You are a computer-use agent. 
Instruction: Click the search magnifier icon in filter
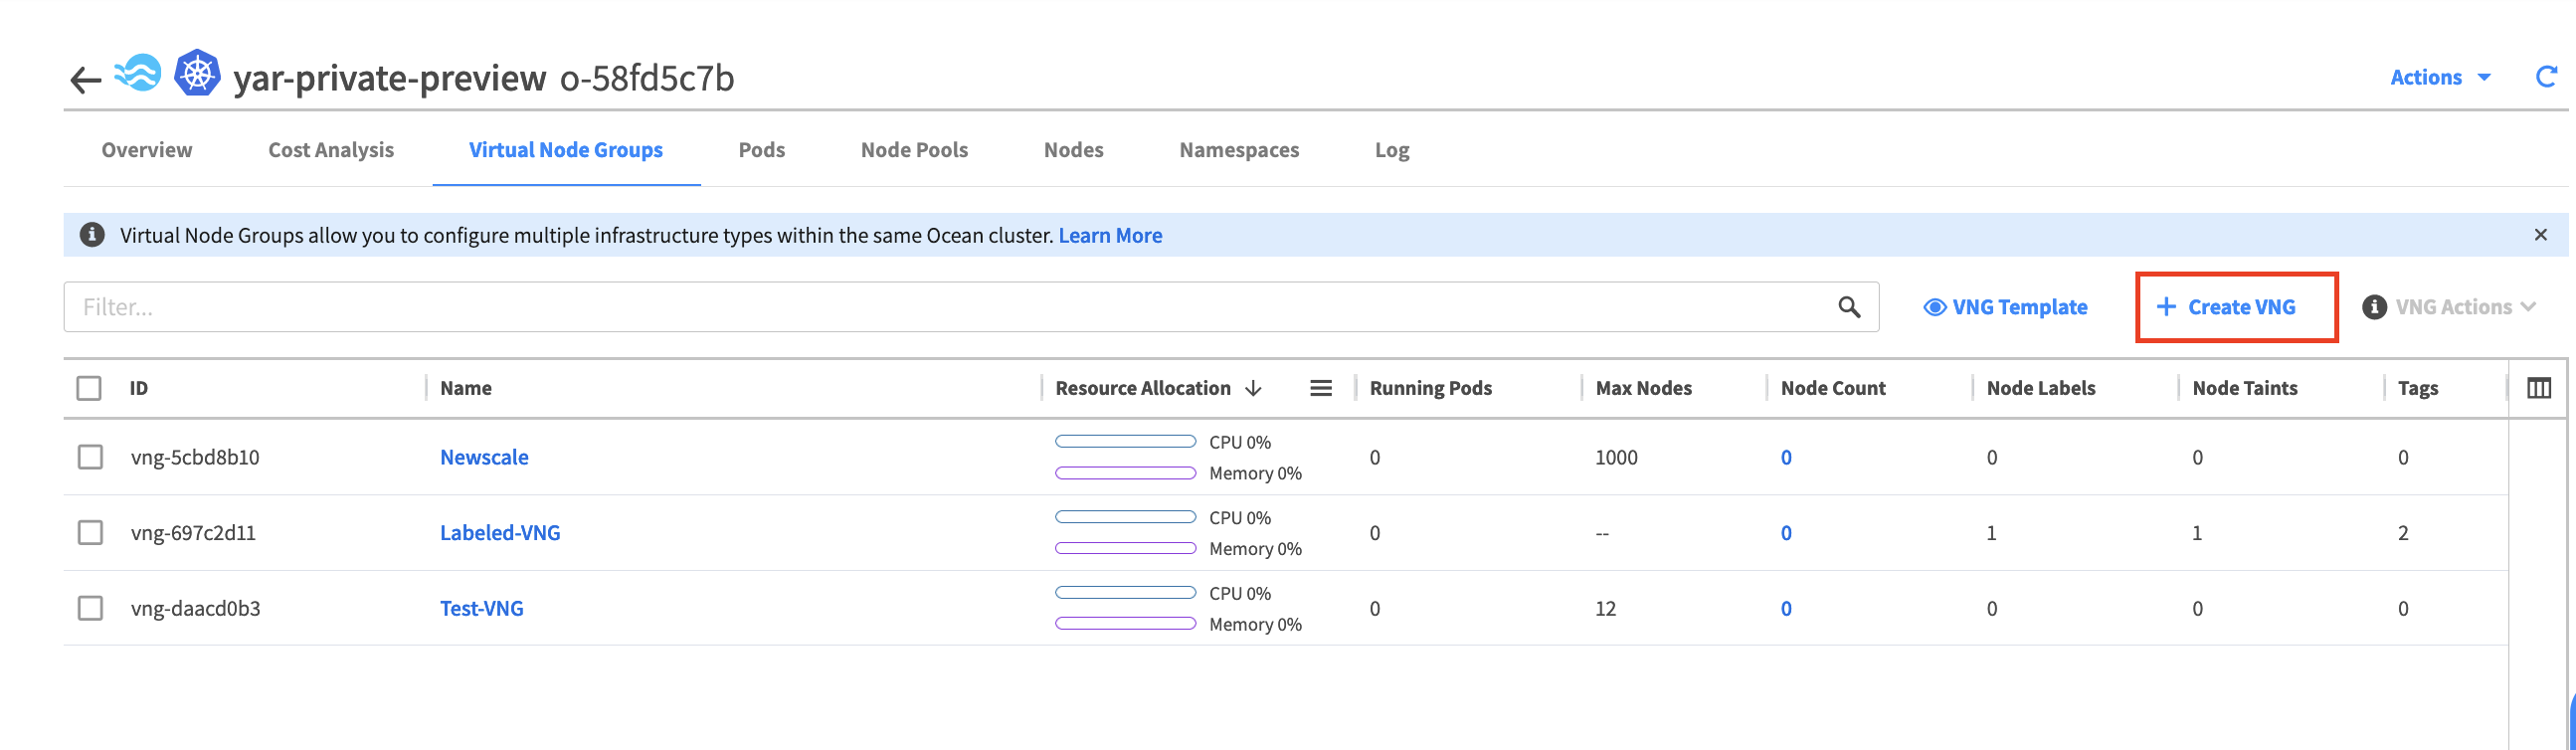coord(1849,307)
